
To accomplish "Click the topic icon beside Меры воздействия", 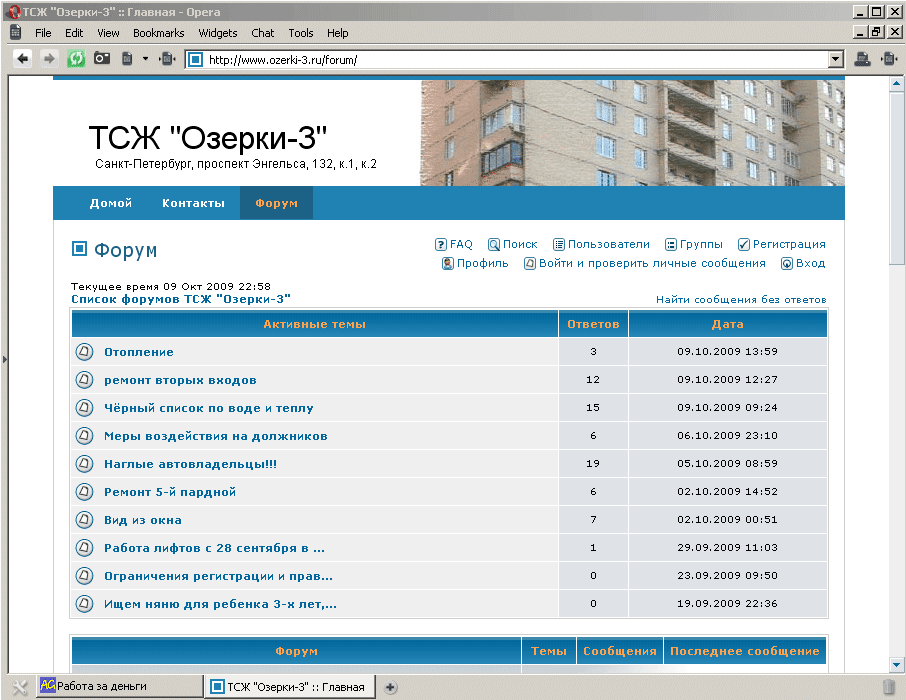I will (x=84, y=436).
